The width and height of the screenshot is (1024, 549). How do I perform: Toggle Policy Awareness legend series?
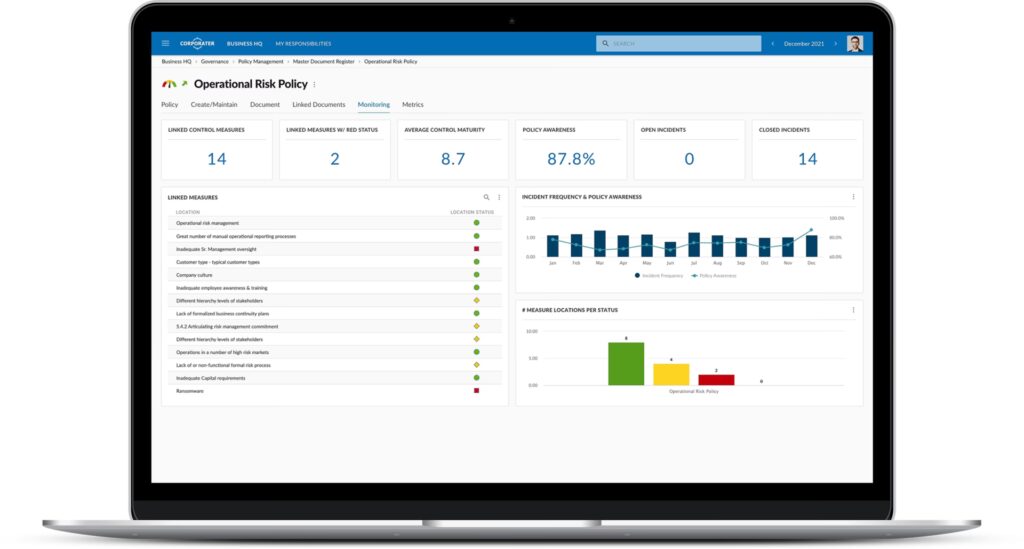(715, 275)
